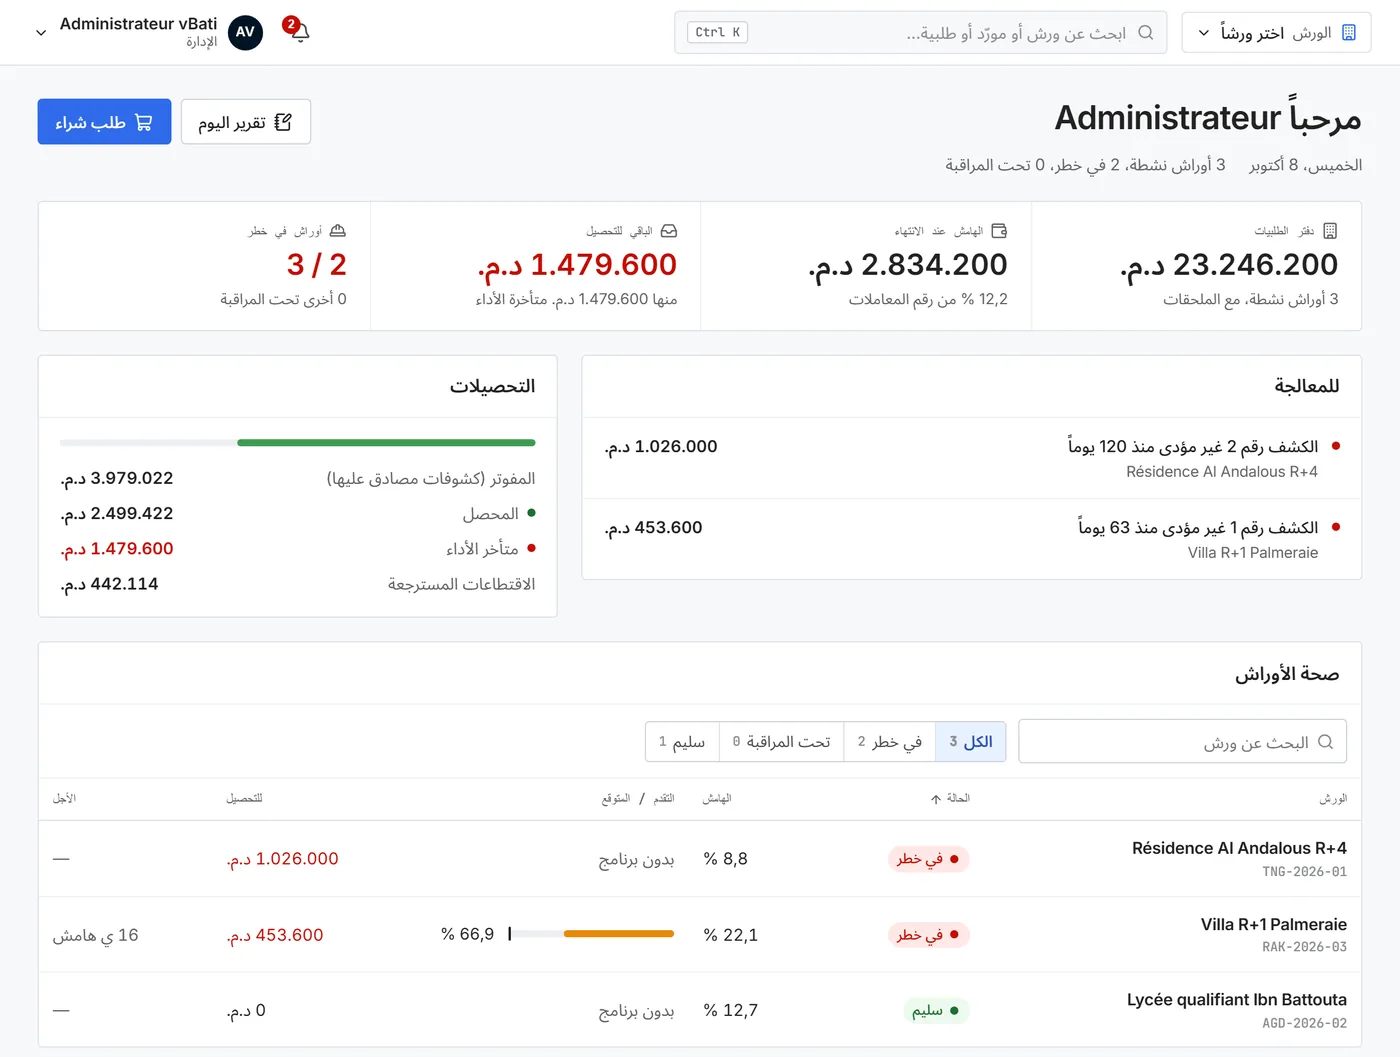Click the الأجل column header
1400x1057 pixels.
click(64, 799)
